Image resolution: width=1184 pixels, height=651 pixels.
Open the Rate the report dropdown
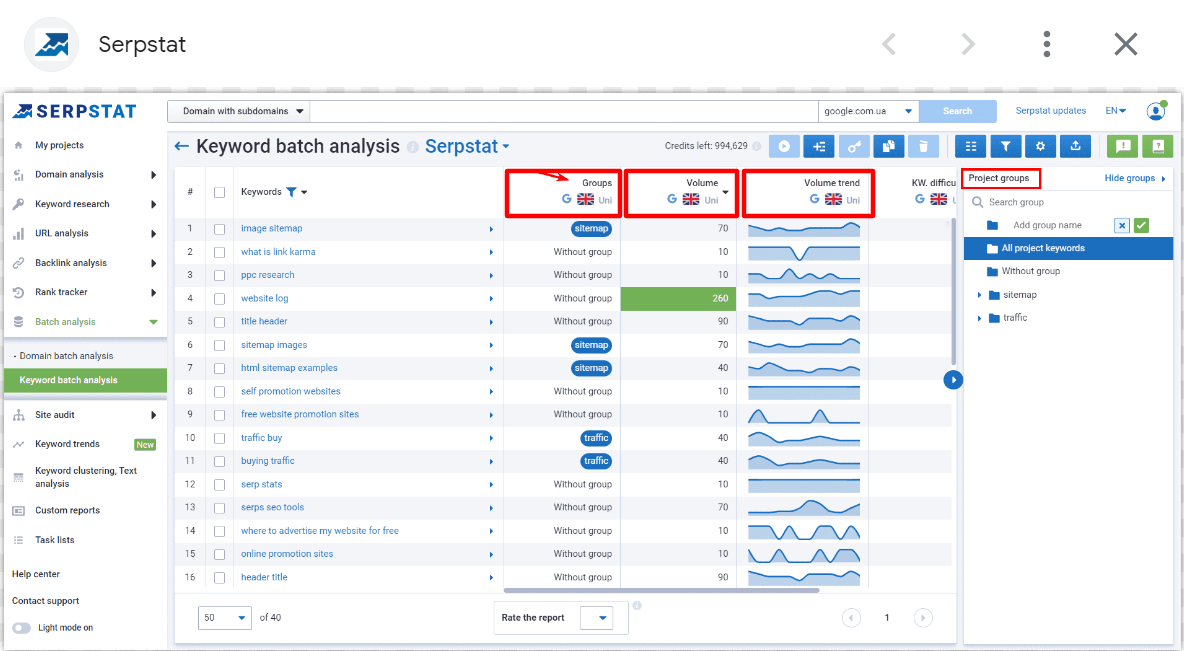pos(597,618)
